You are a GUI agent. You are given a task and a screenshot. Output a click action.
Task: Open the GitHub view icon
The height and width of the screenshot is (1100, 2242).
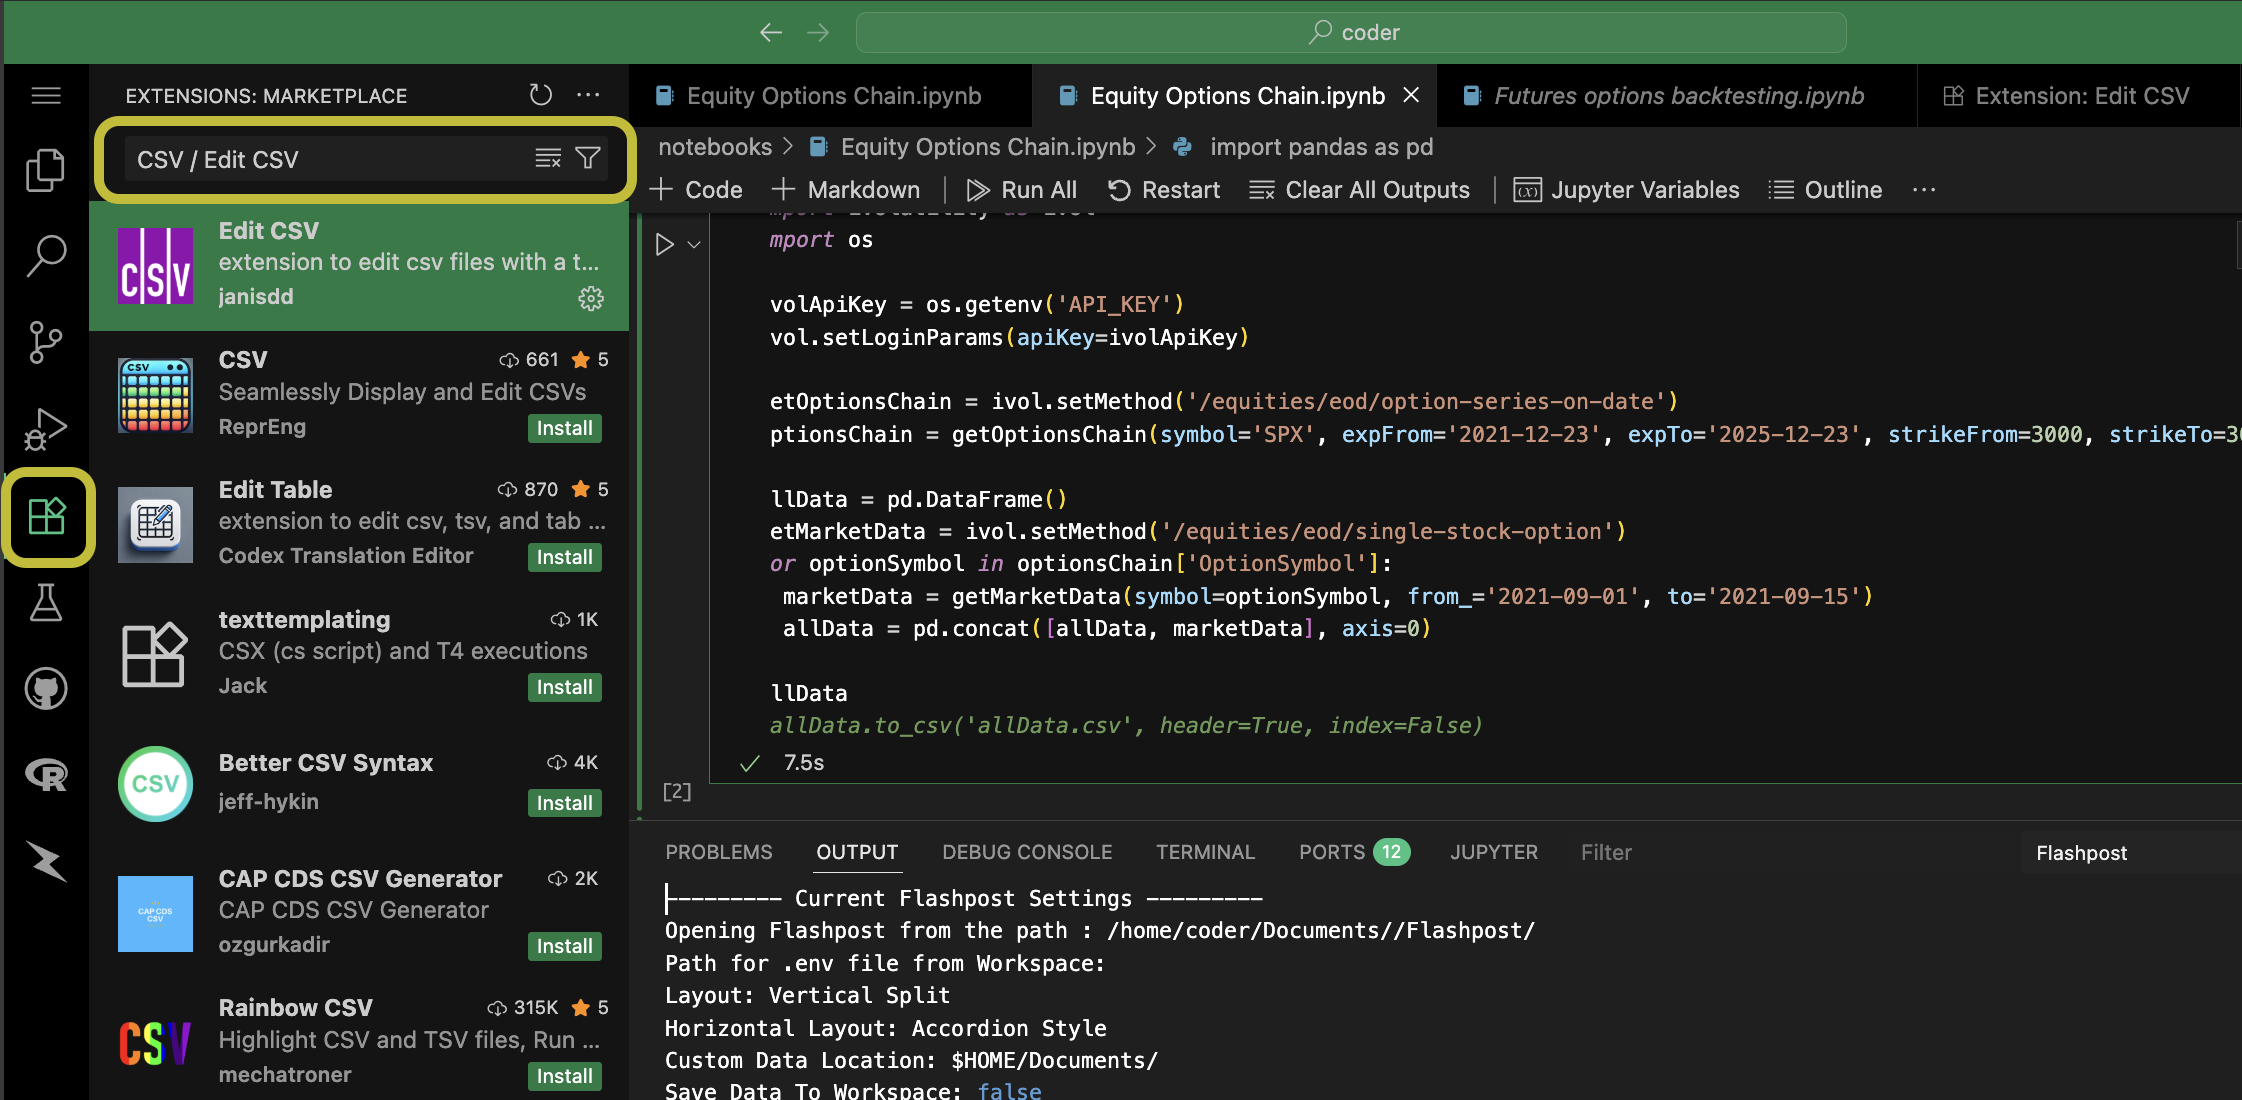(46, 689)
